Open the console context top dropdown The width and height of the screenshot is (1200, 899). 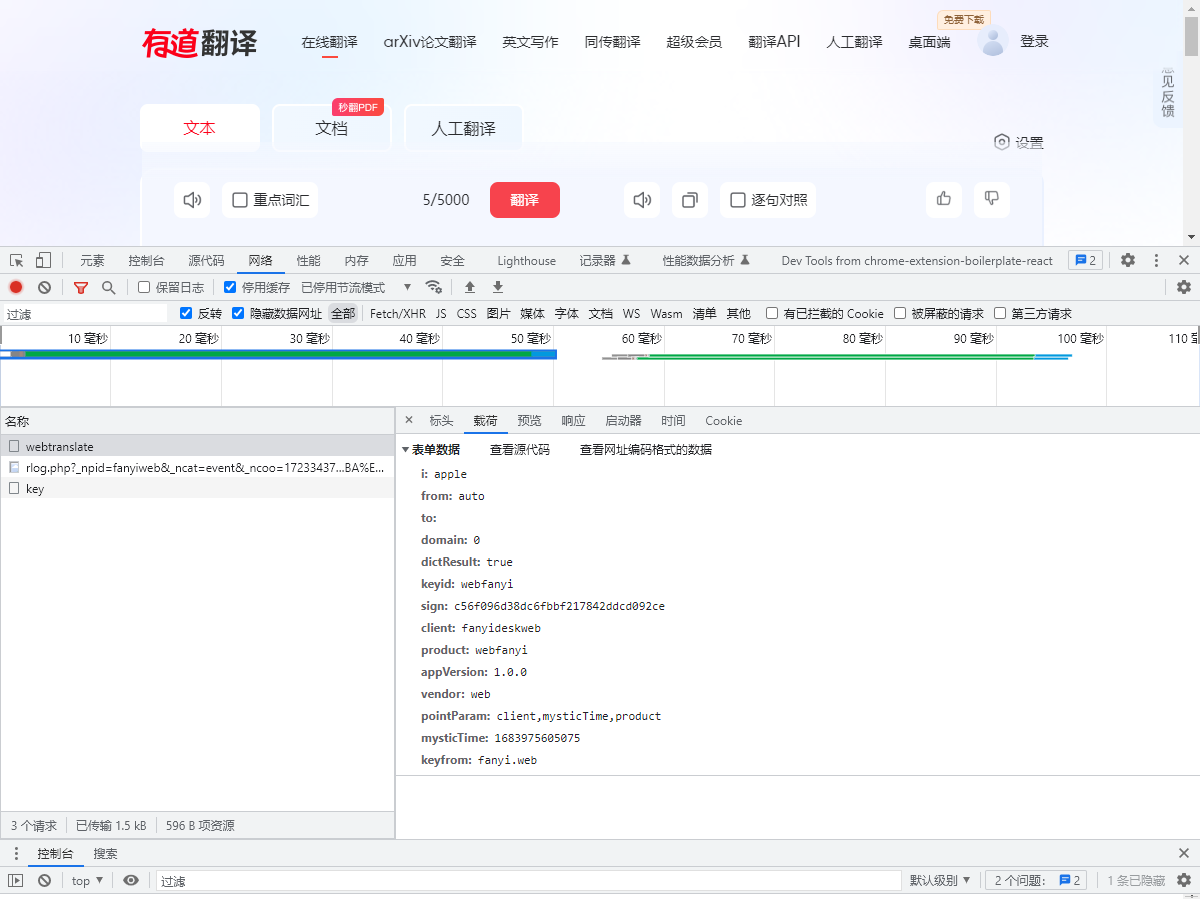click(87, 881)
